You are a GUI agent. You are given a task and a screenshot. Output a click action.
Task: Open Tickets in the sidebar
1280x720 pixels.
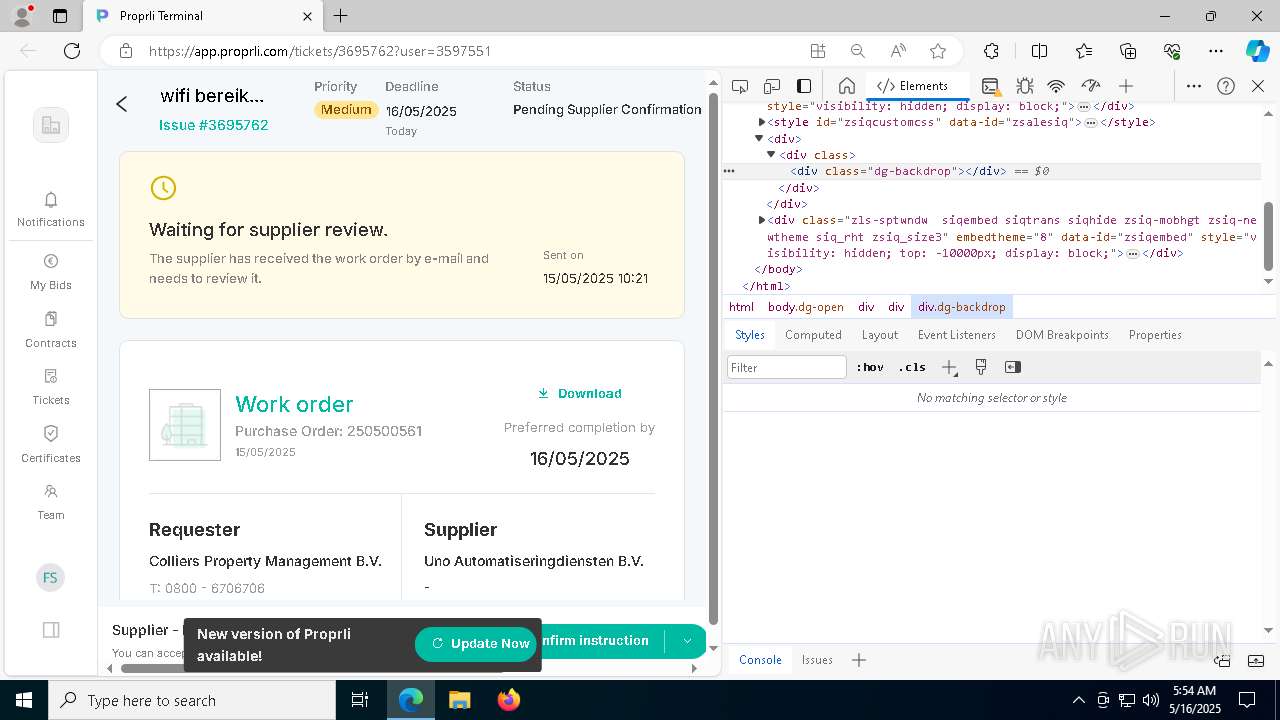[51, 387]
